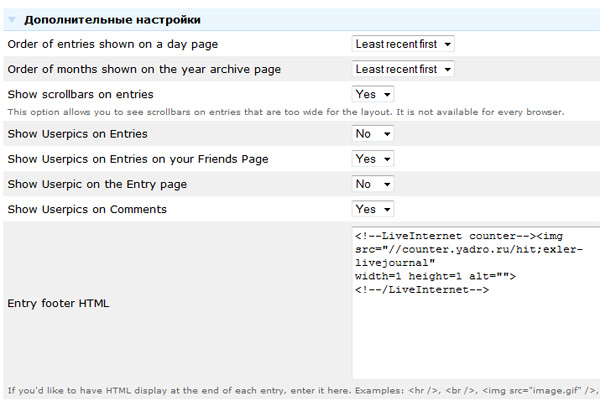Image resolution: width=600 pixels, height=401 pixels.
Task: Open the day page entries order dropdown
Action: [x=403, y=44]
